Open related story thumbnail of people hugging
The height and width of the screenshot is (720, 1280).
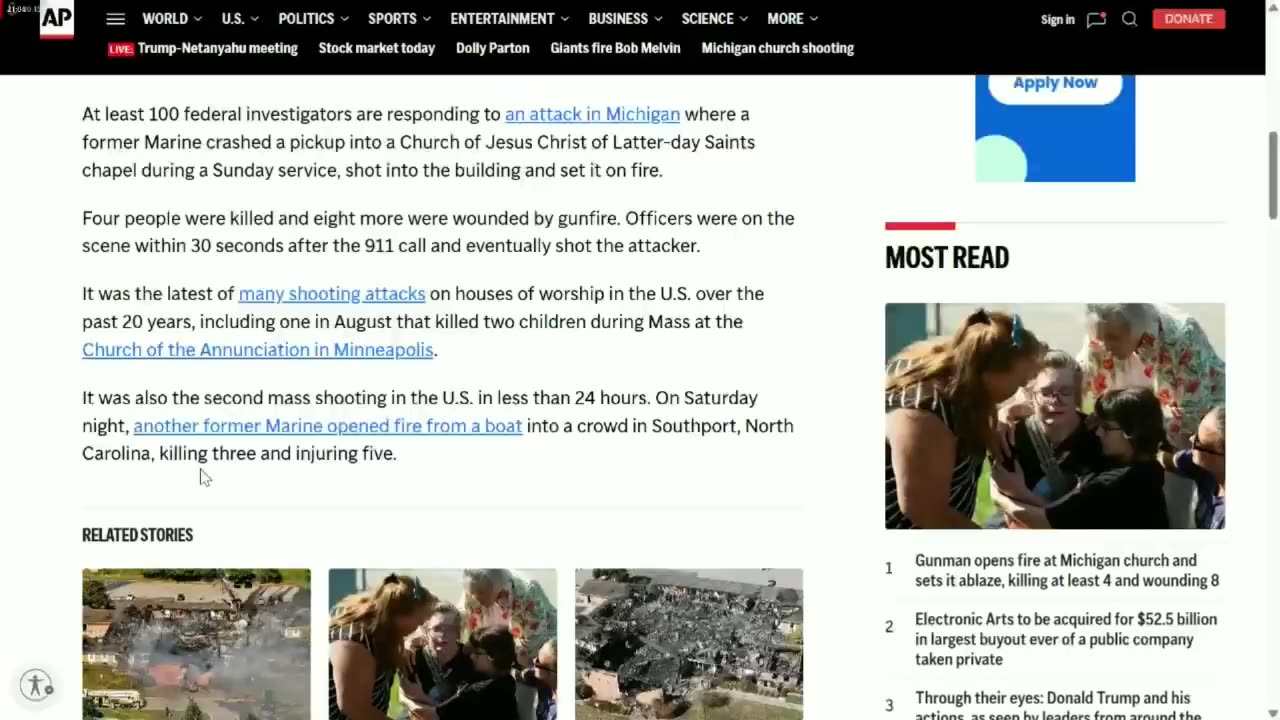[442, 644]
